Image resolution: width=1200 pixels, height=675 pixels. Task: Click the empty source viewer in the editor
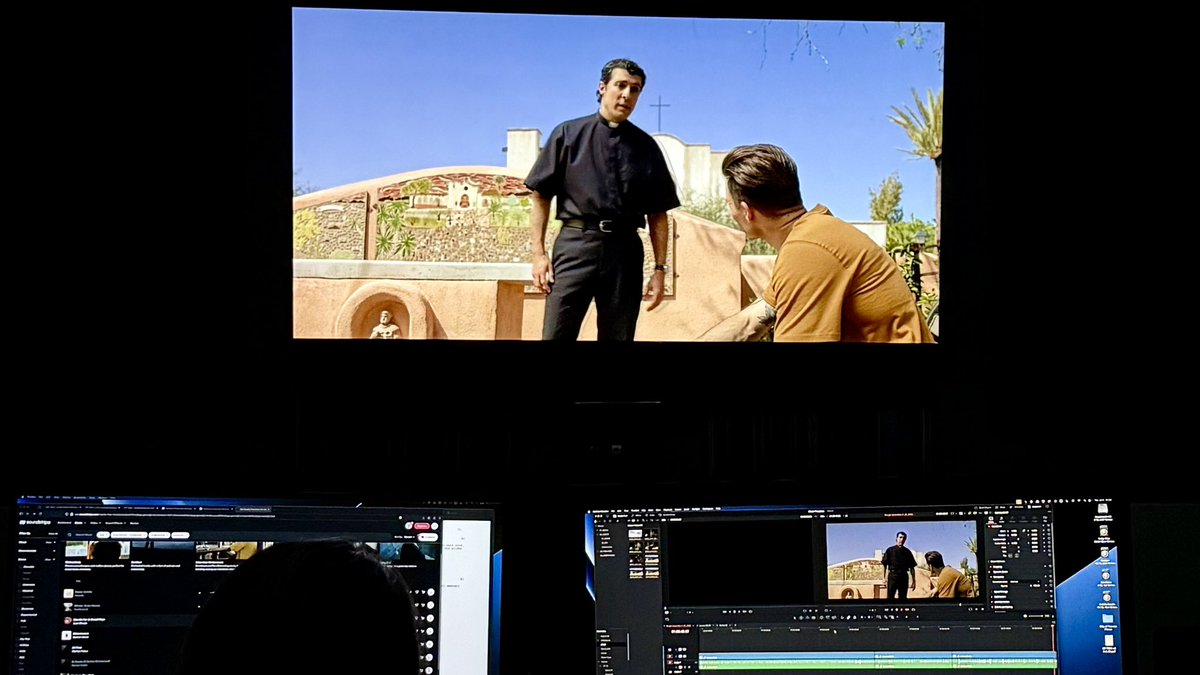(x=740, y=563)
